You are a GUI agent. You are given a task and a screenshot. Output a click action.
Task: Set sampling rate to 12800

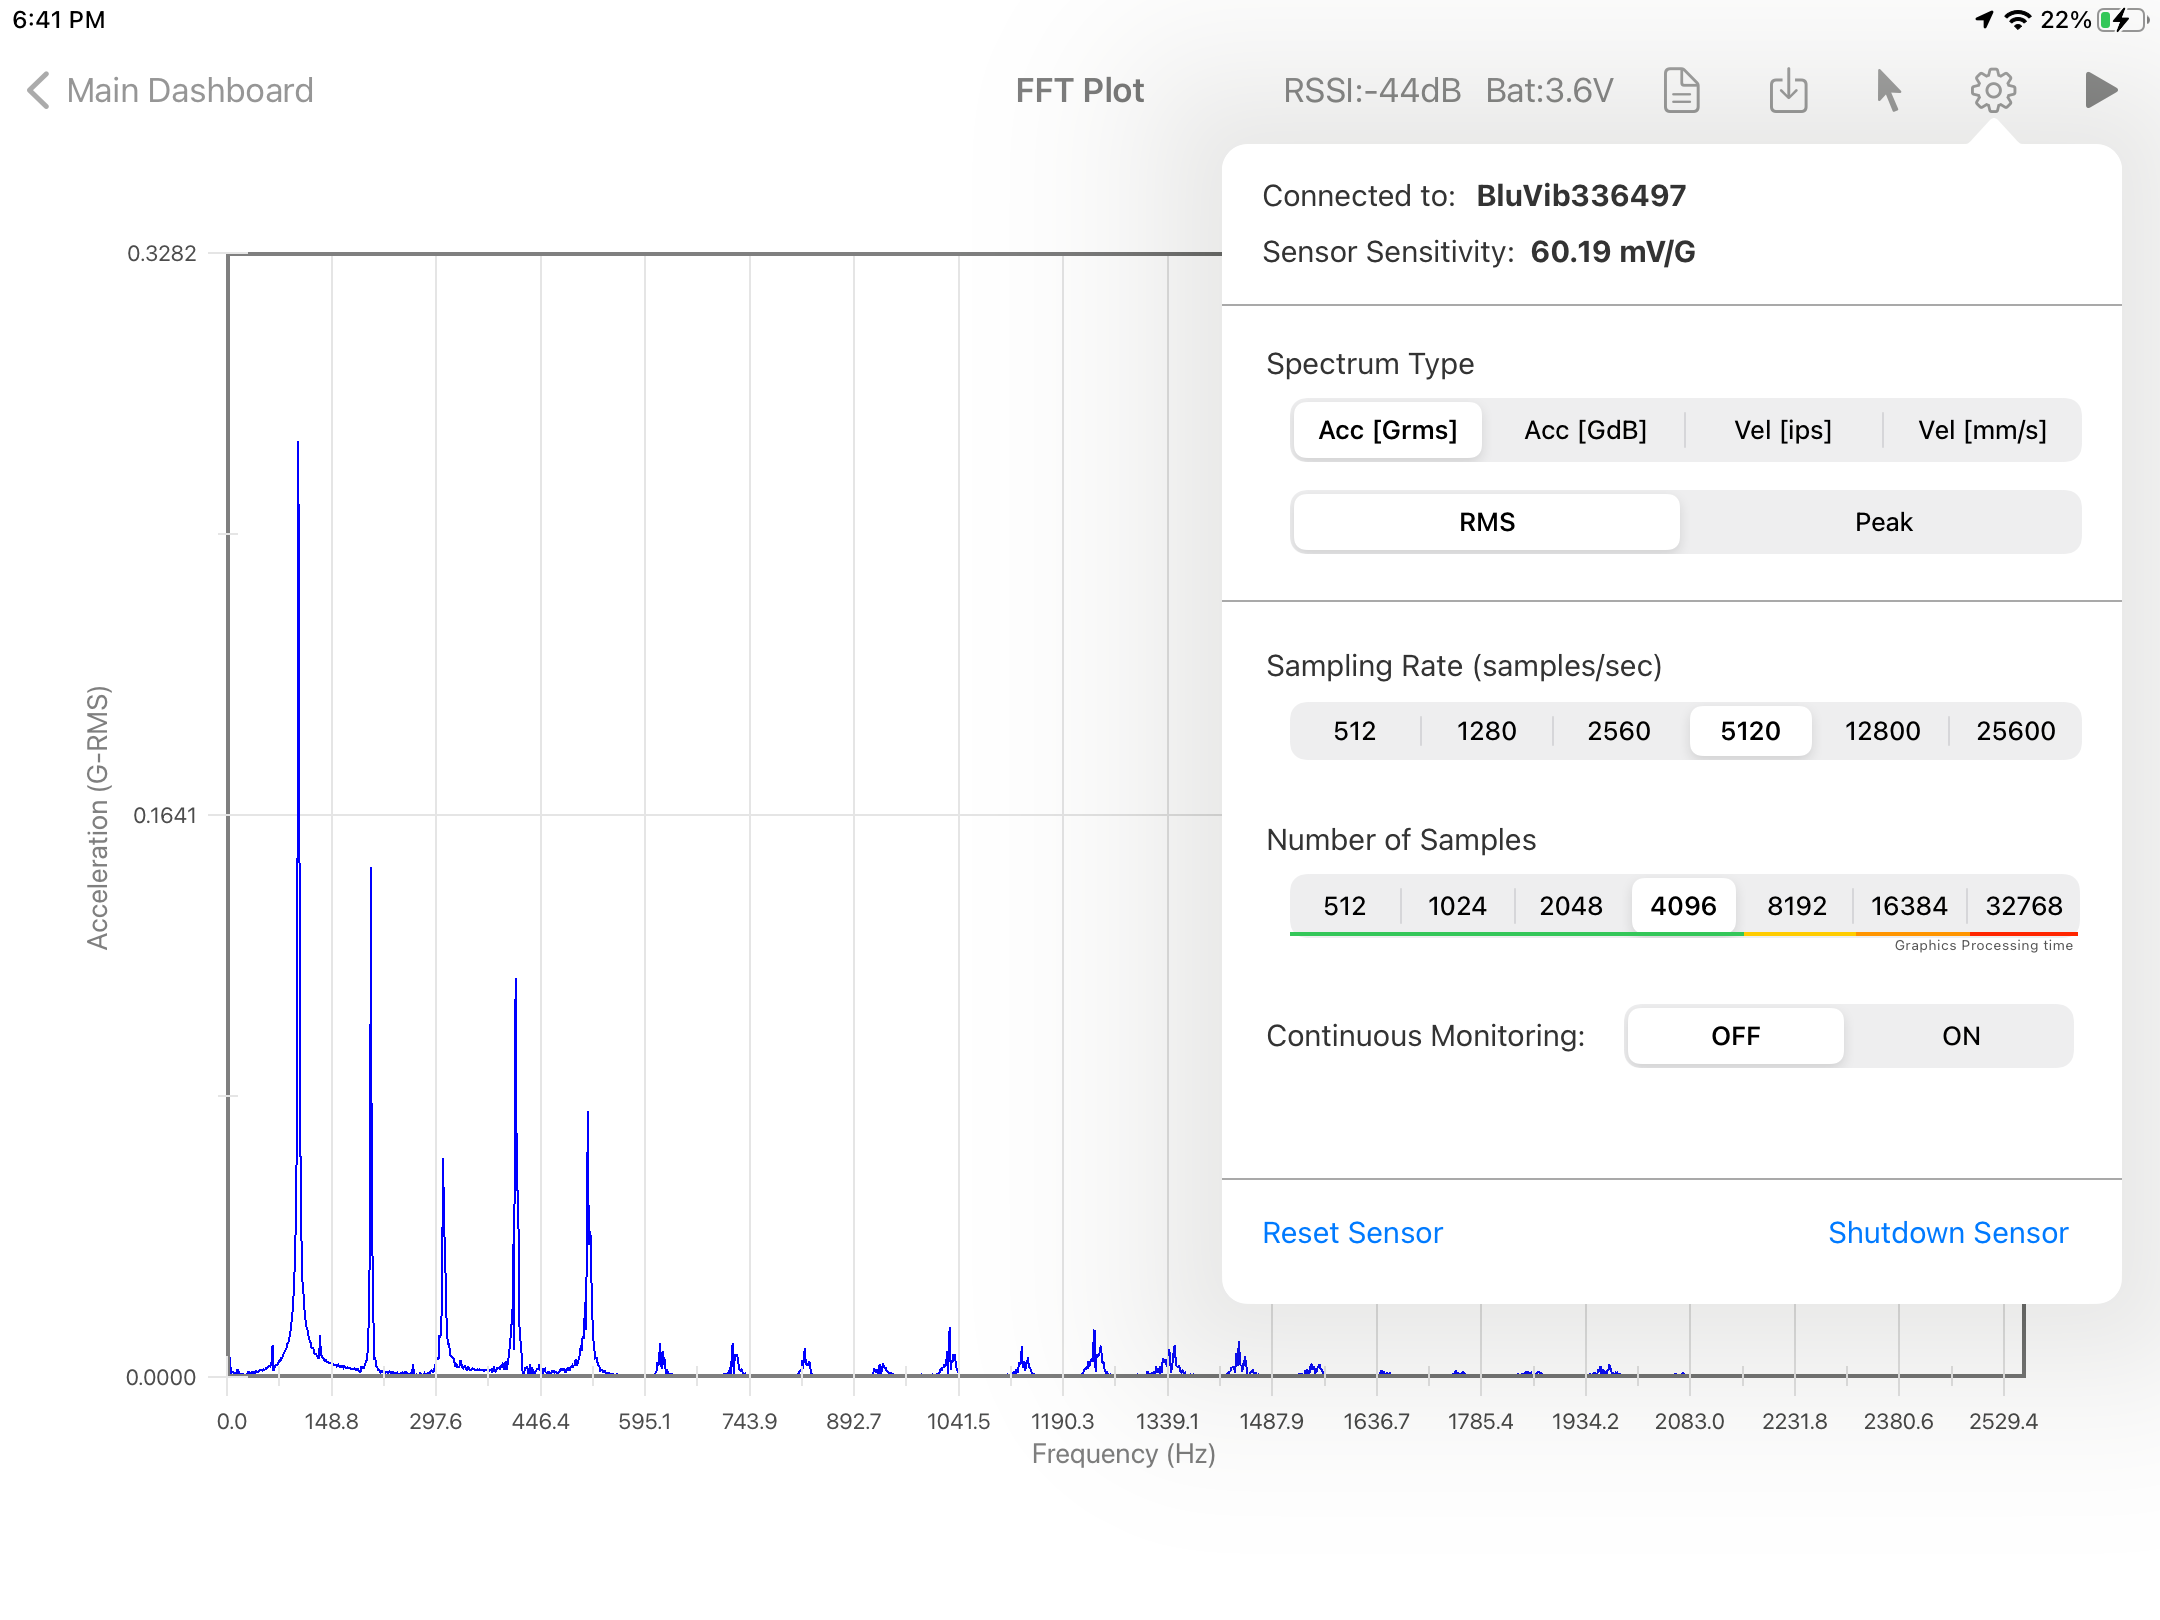[x=1882, y=731]
